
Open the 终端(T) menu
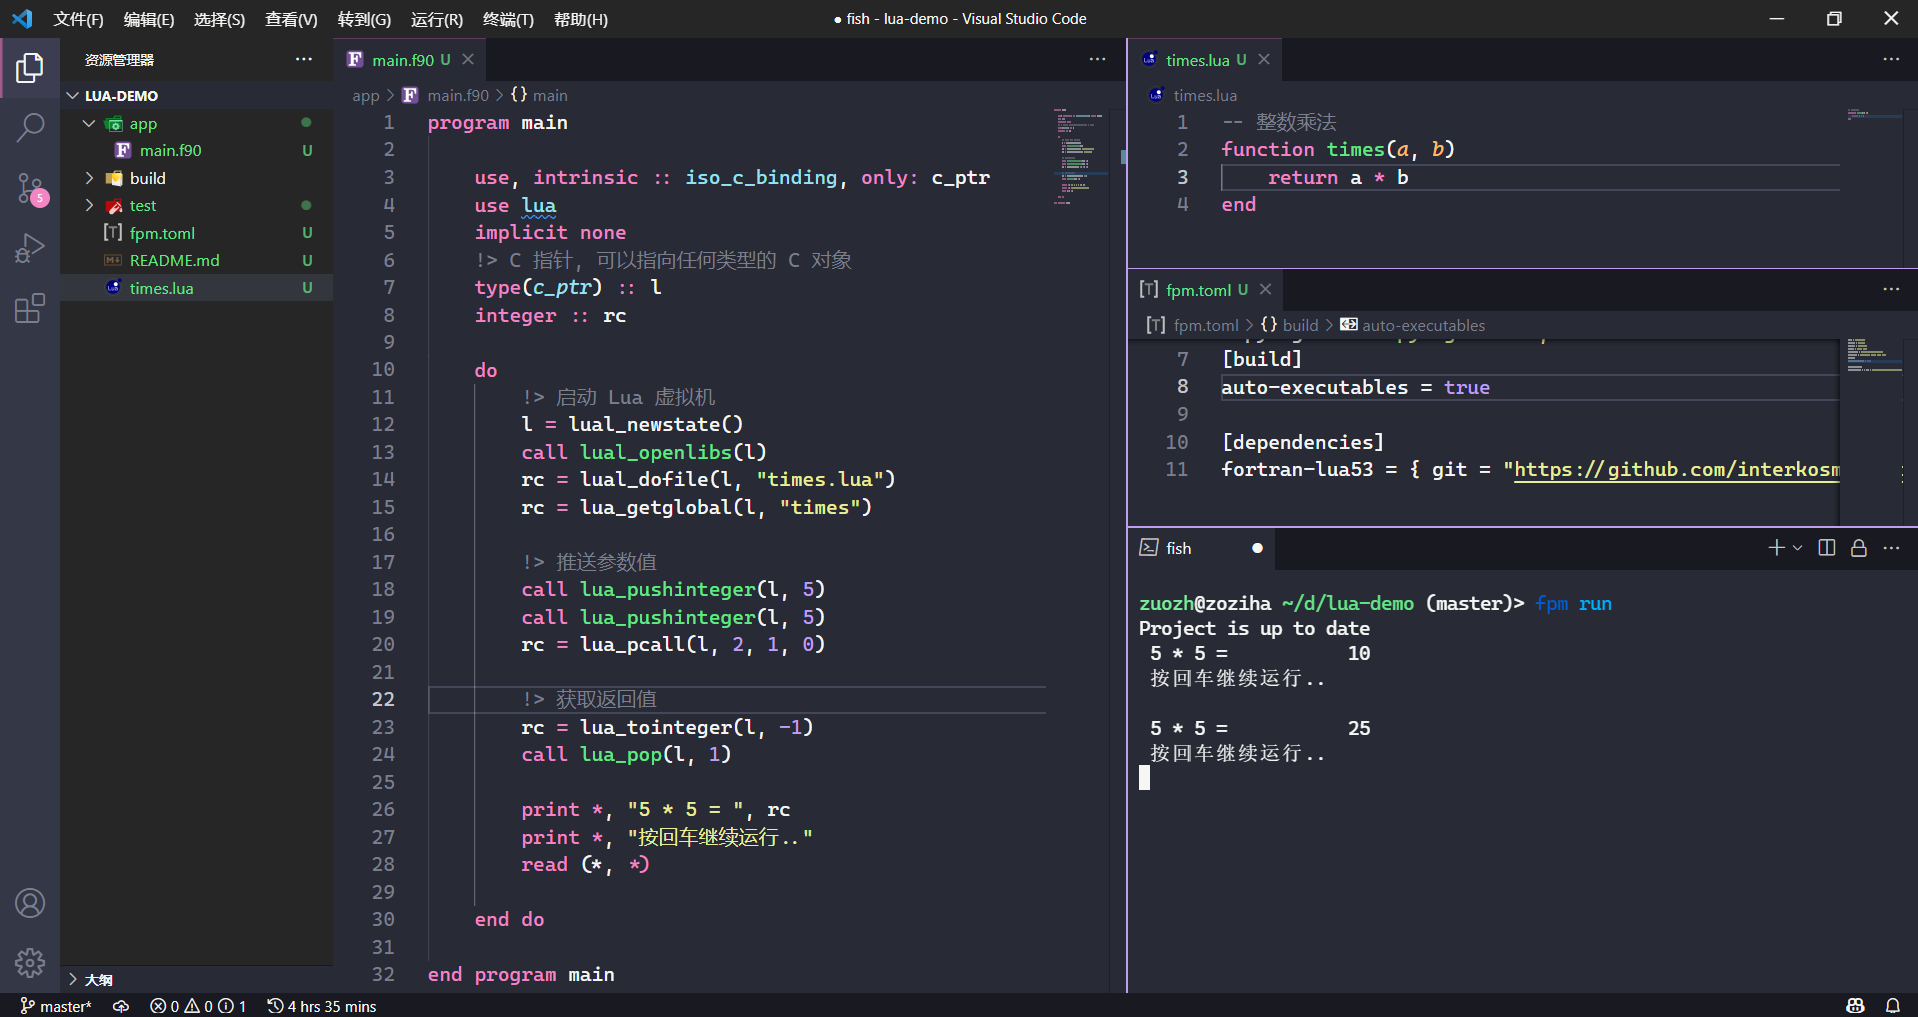508,19
